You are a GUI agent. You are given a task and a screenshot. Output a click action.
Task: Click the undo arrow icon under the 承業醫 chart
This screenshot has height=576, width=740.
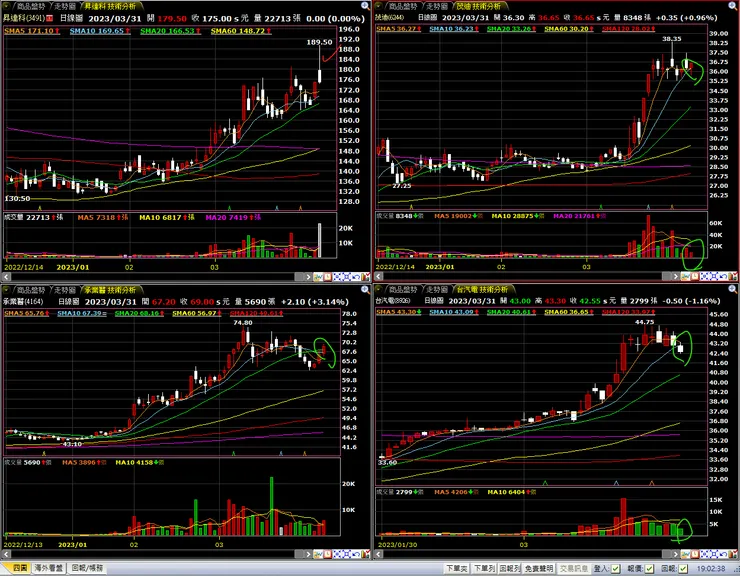point(356,554)
